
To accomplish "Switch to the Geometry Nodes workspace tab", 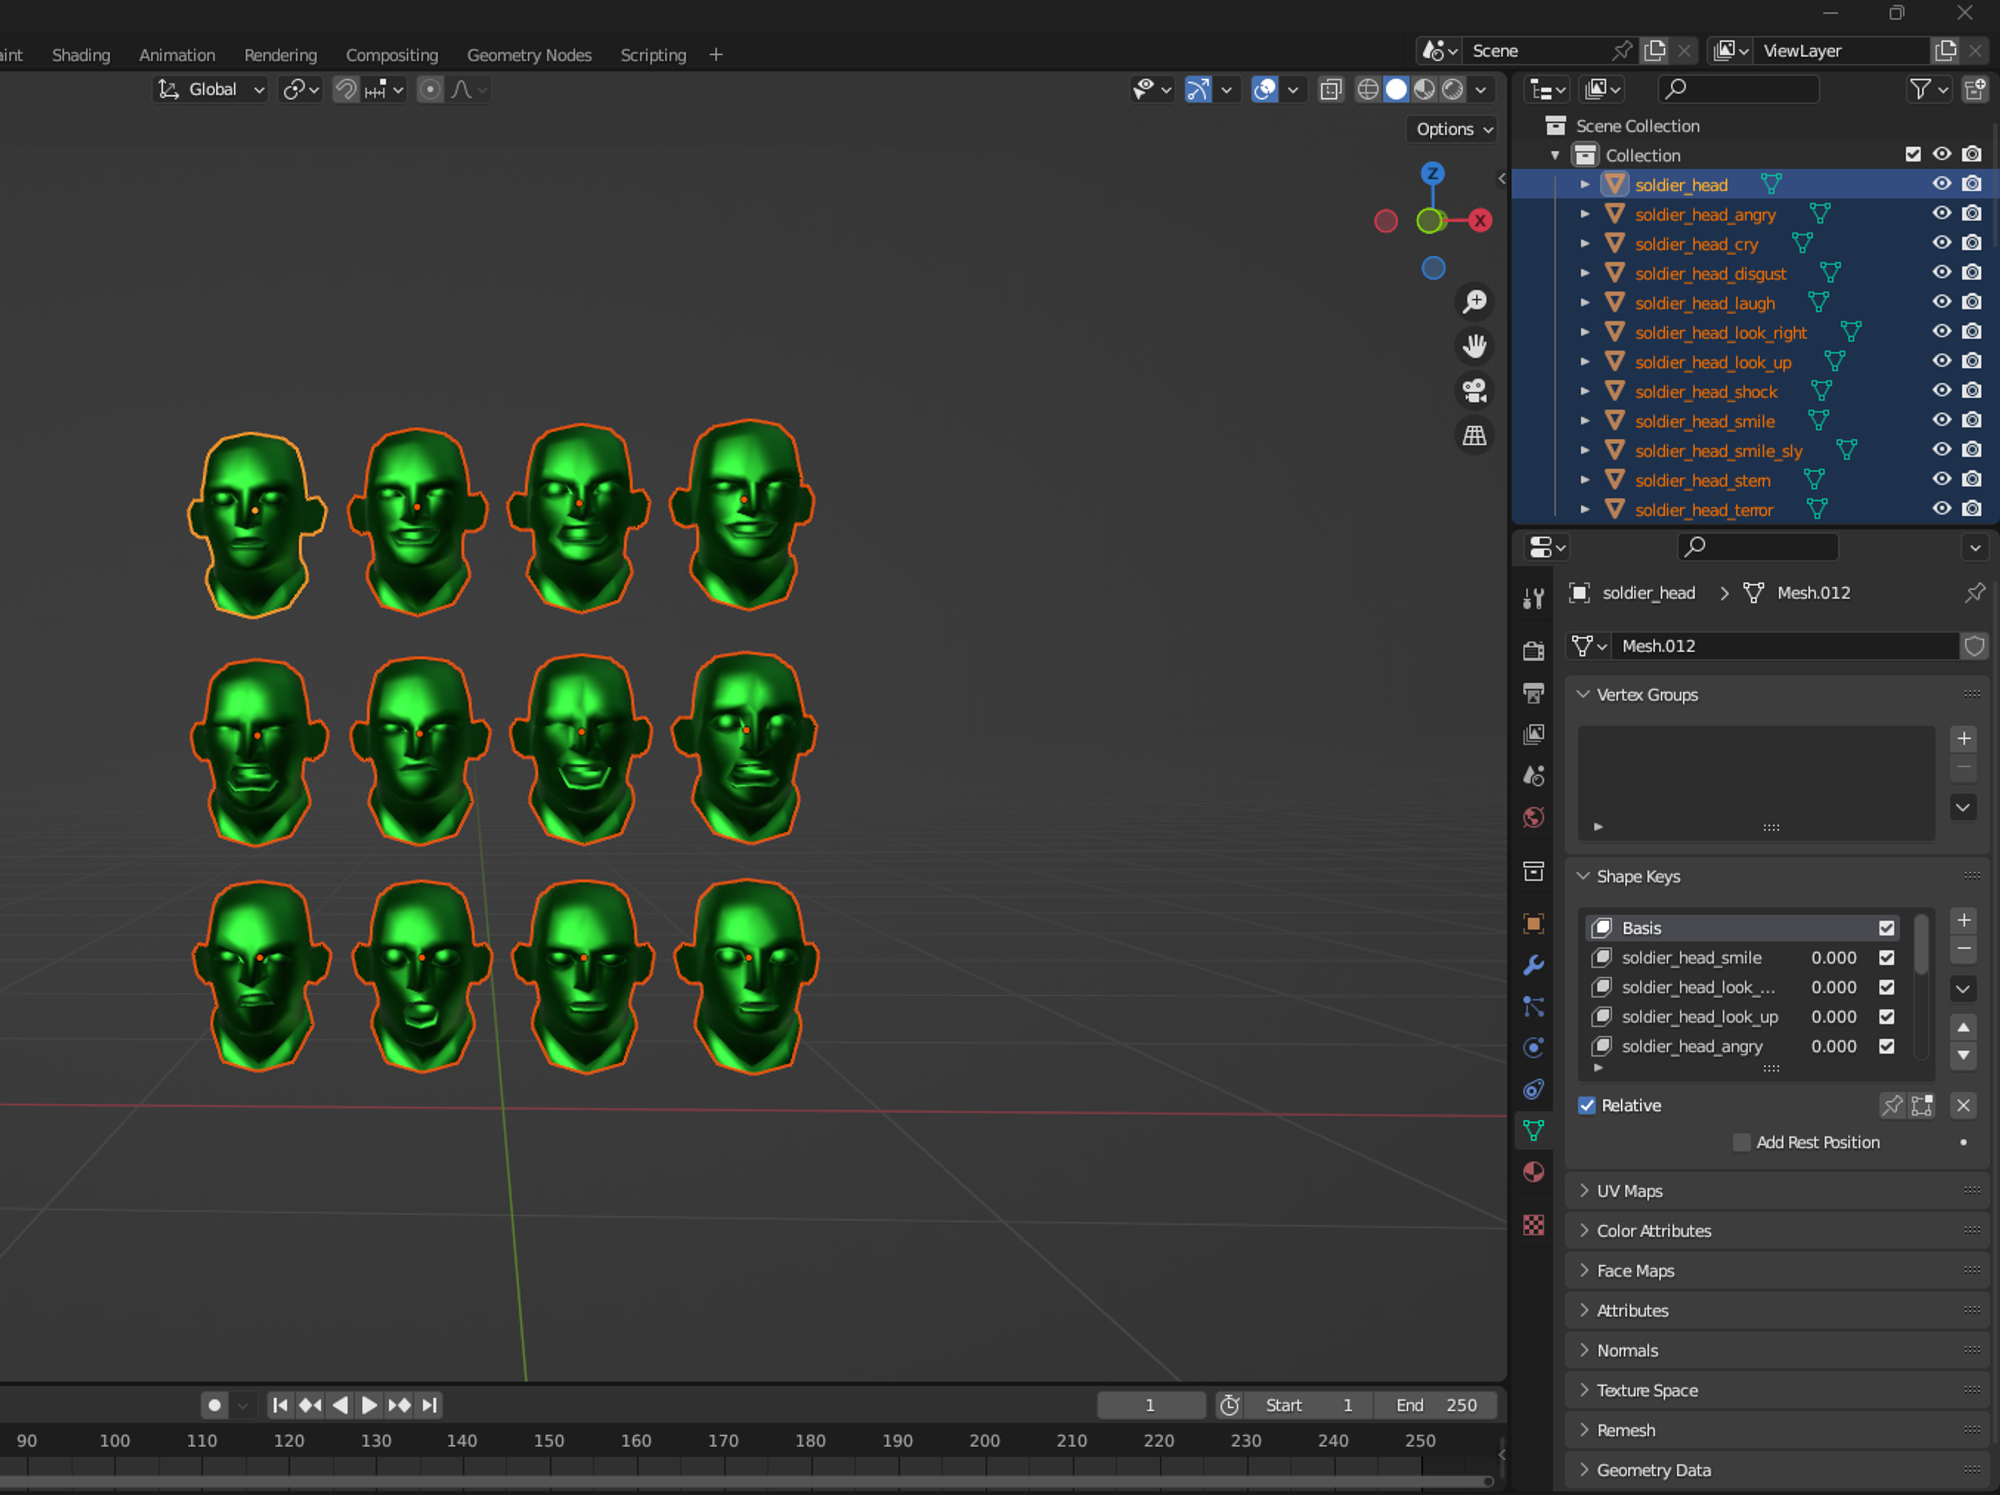I will pyautogui.click(x=529, y=55).
